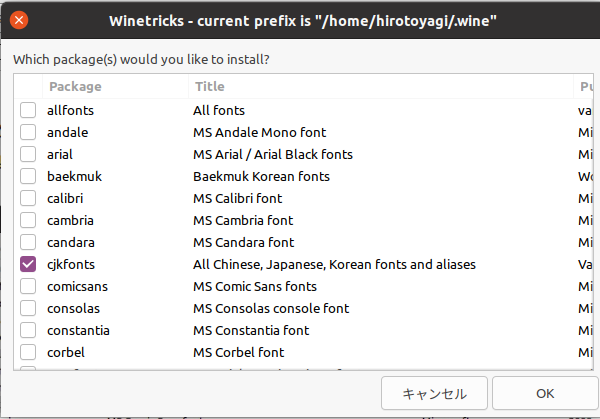Select the 'allfonts' package name

point(70,111)
